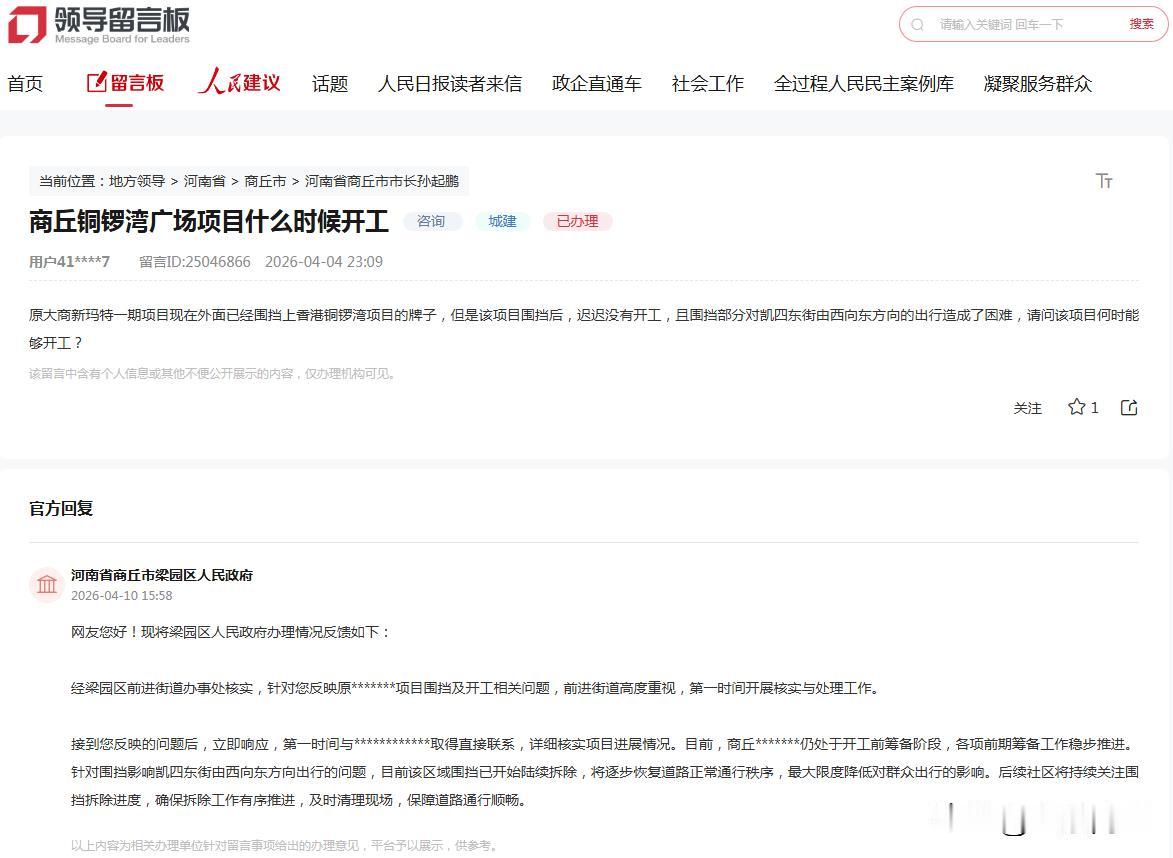
Task: Star the message with the star icon
Action: click(1075, 407)
